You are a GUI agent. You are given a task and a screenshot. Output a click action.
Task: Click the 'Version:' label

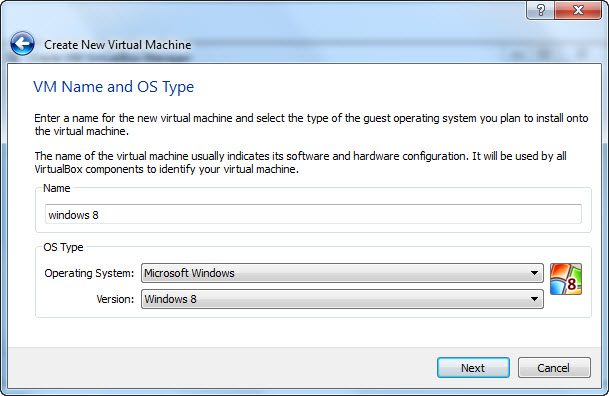point(115,299)
